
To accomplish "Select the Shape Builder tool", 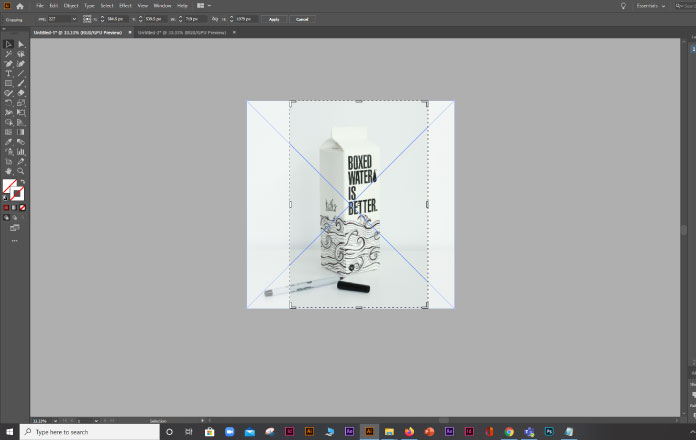I will (8, 122).
